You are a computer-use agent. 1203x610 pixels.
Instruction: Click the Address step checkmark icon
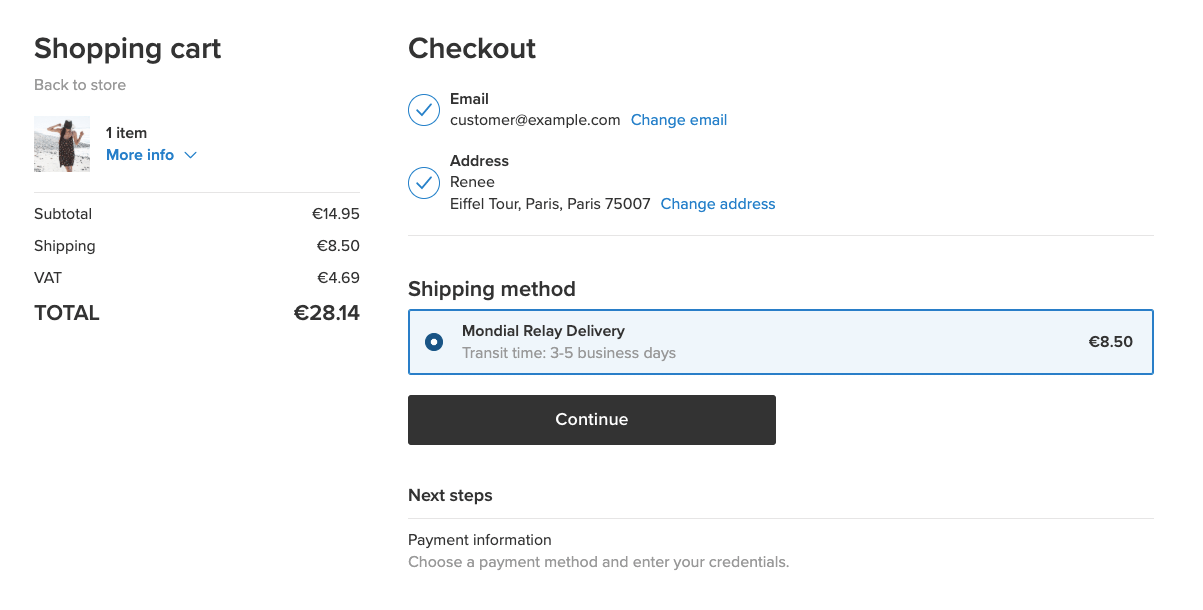pyautogui.click(x=424, y=183)
